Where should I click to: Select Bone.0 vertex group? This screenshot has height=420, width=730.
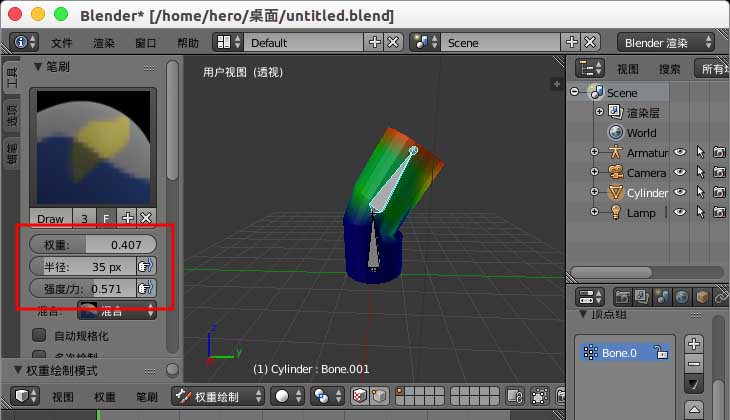[625, 352]
